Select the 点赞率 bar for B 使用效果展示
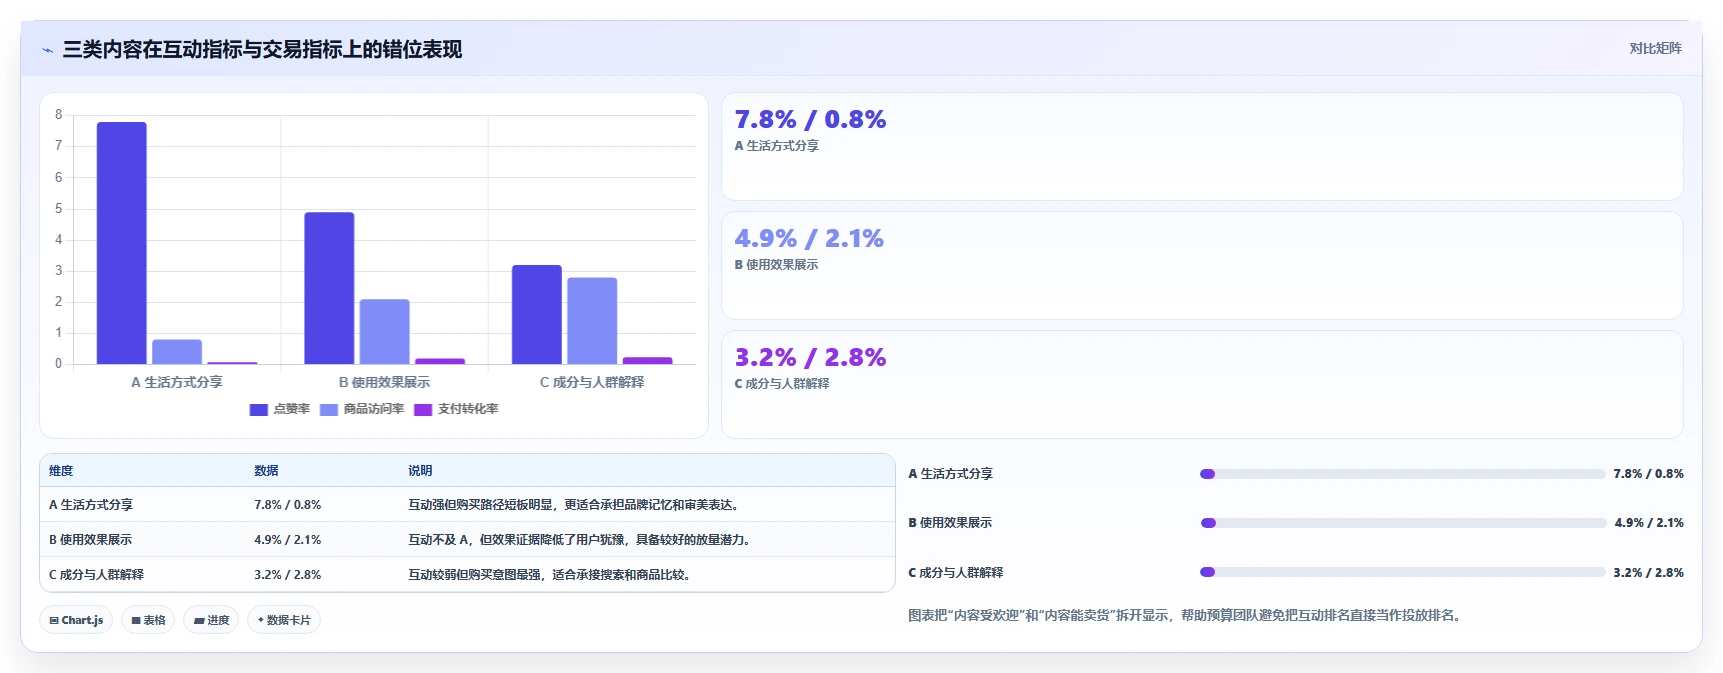This screenshot has height=673, width=1723. pos(329,288)
